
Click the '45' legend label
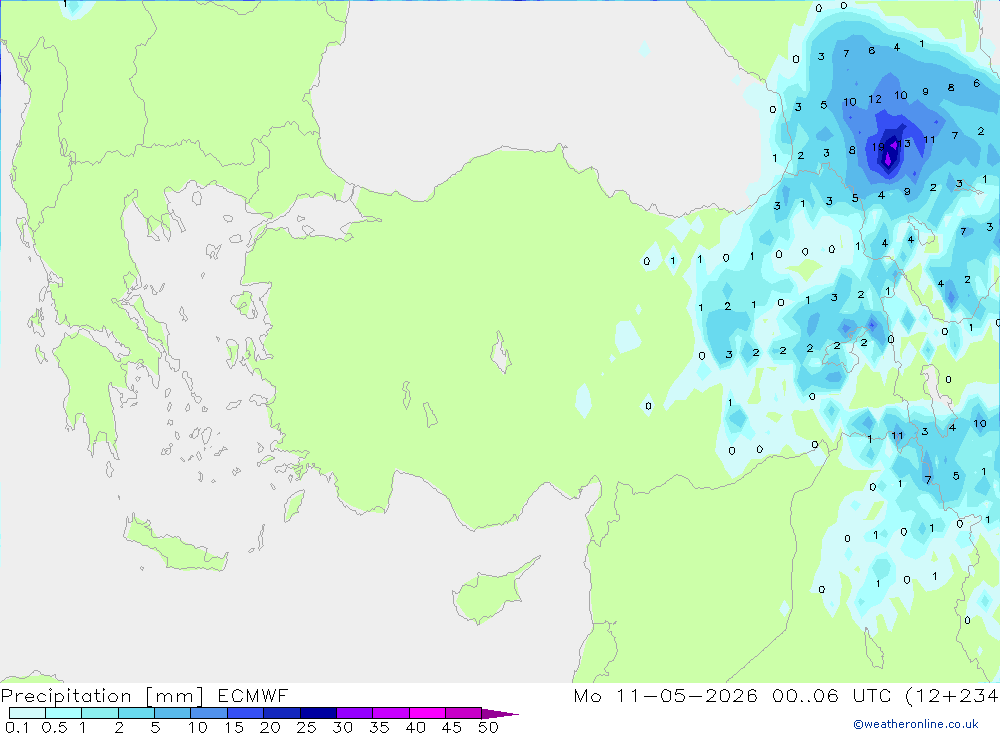pos(452,727)
